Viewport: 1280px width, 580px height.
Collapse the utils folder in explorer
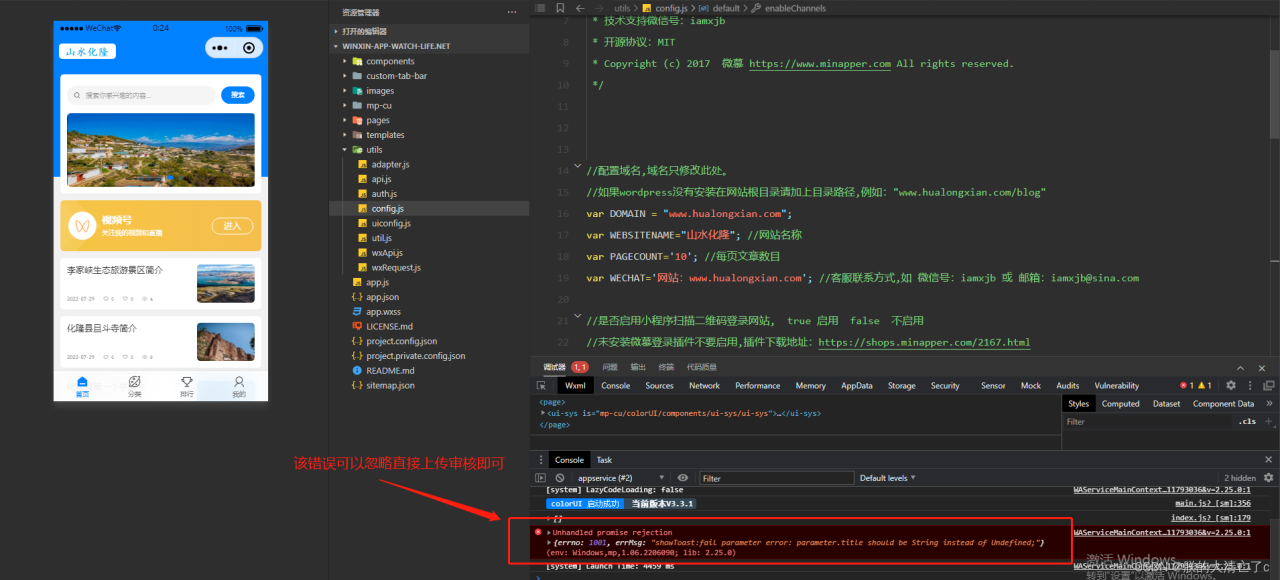345,150
